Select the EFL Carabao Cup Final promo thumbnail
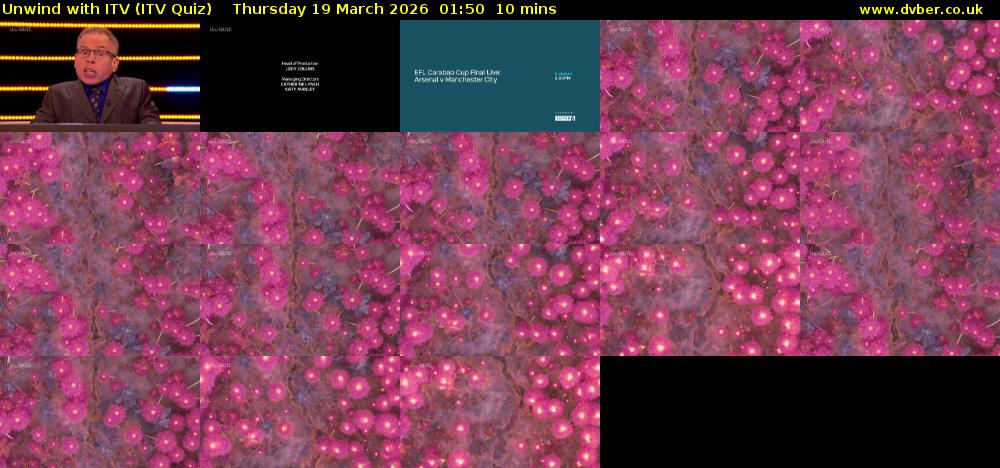This screenshot has width=1000, height=468. pos(500,76)
